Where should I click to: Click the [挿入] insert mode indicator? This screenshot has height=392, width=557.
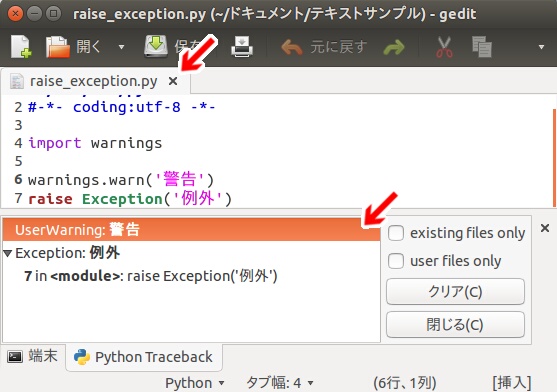tap(512, 383)
